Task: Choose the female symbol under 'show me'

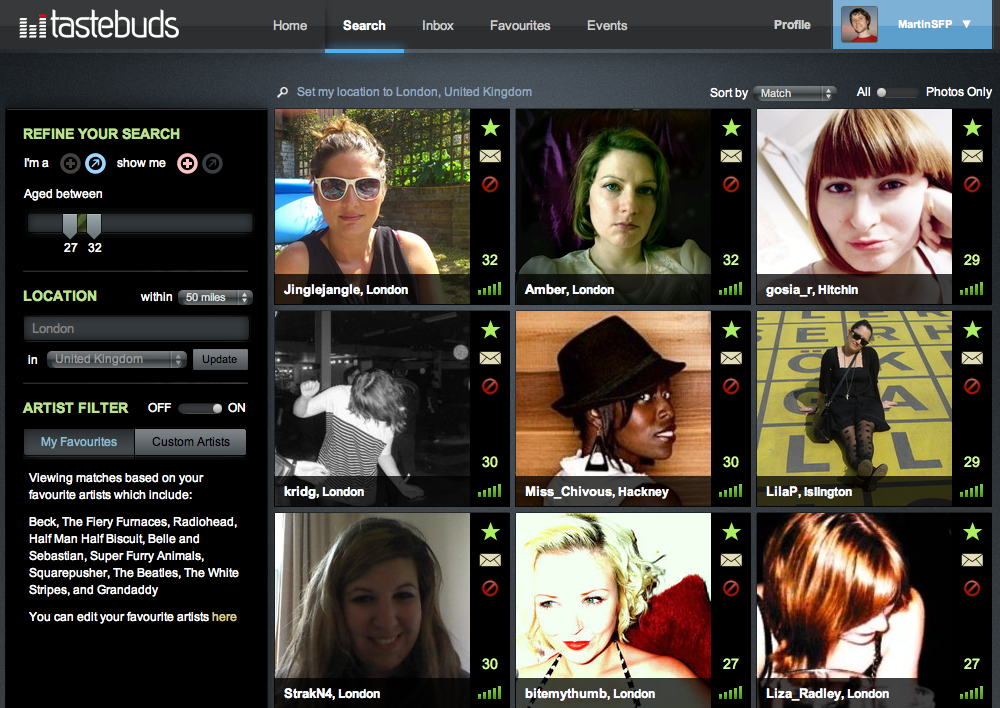Action: click(x=187, y=164)
